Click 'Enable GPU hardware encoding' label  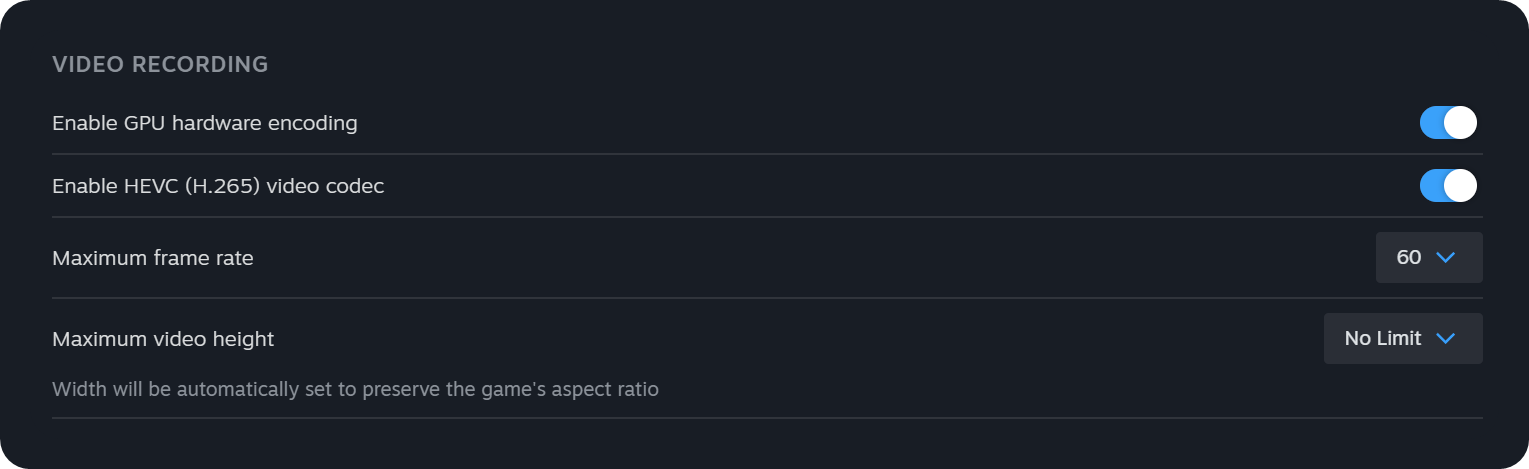point(204,123)
